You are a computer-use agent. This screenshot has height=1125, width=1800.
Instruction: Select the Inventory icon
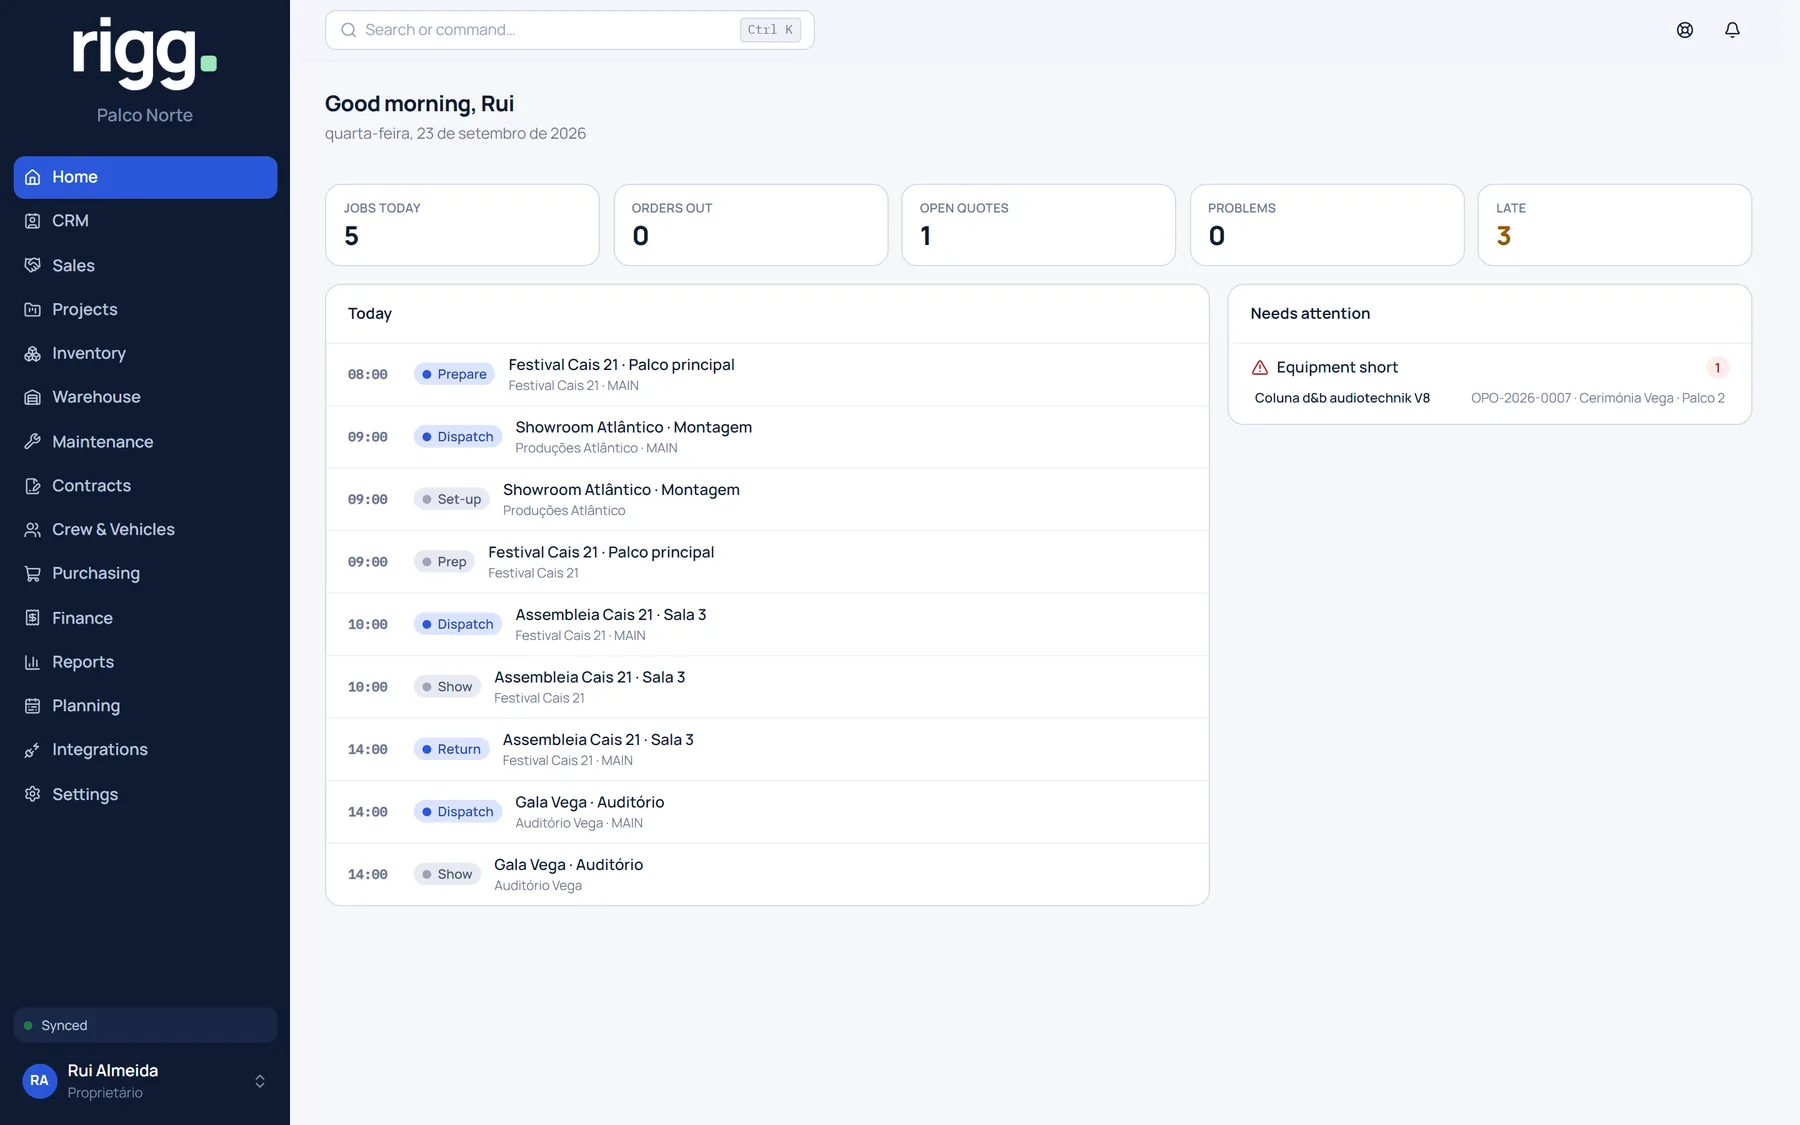33,353
